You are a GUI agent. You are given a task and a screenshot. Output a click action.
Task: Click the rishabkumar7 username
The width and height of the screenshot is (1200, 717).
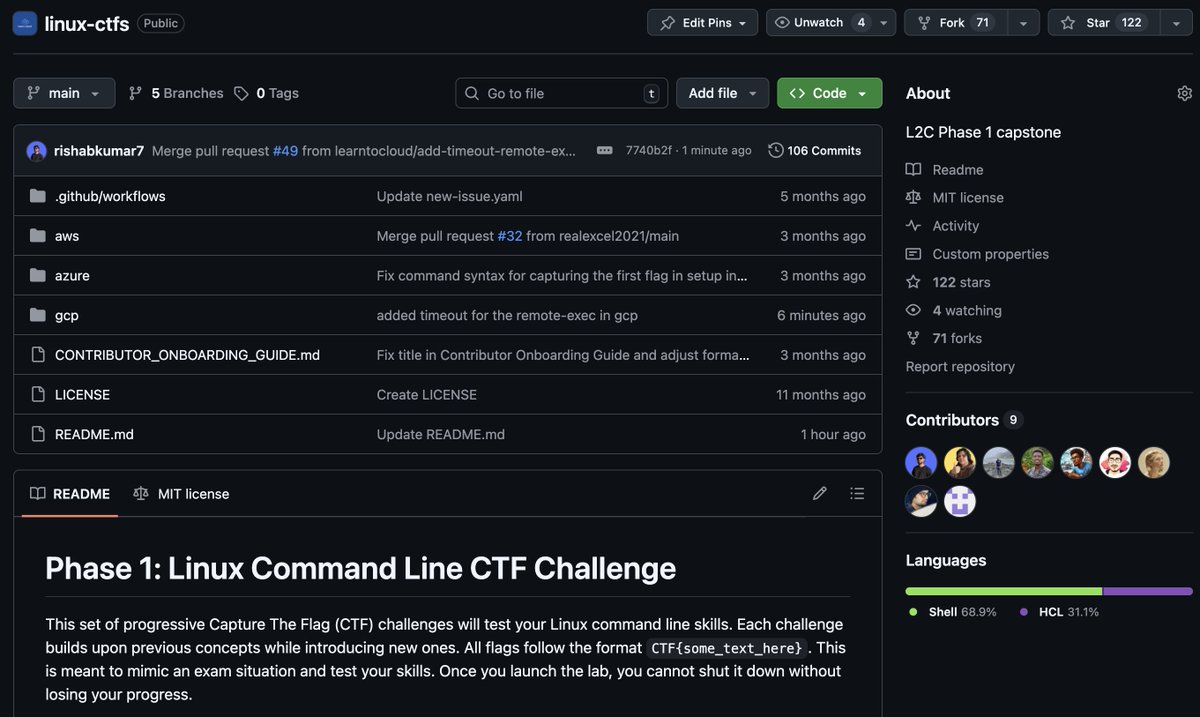click(99, 151)
